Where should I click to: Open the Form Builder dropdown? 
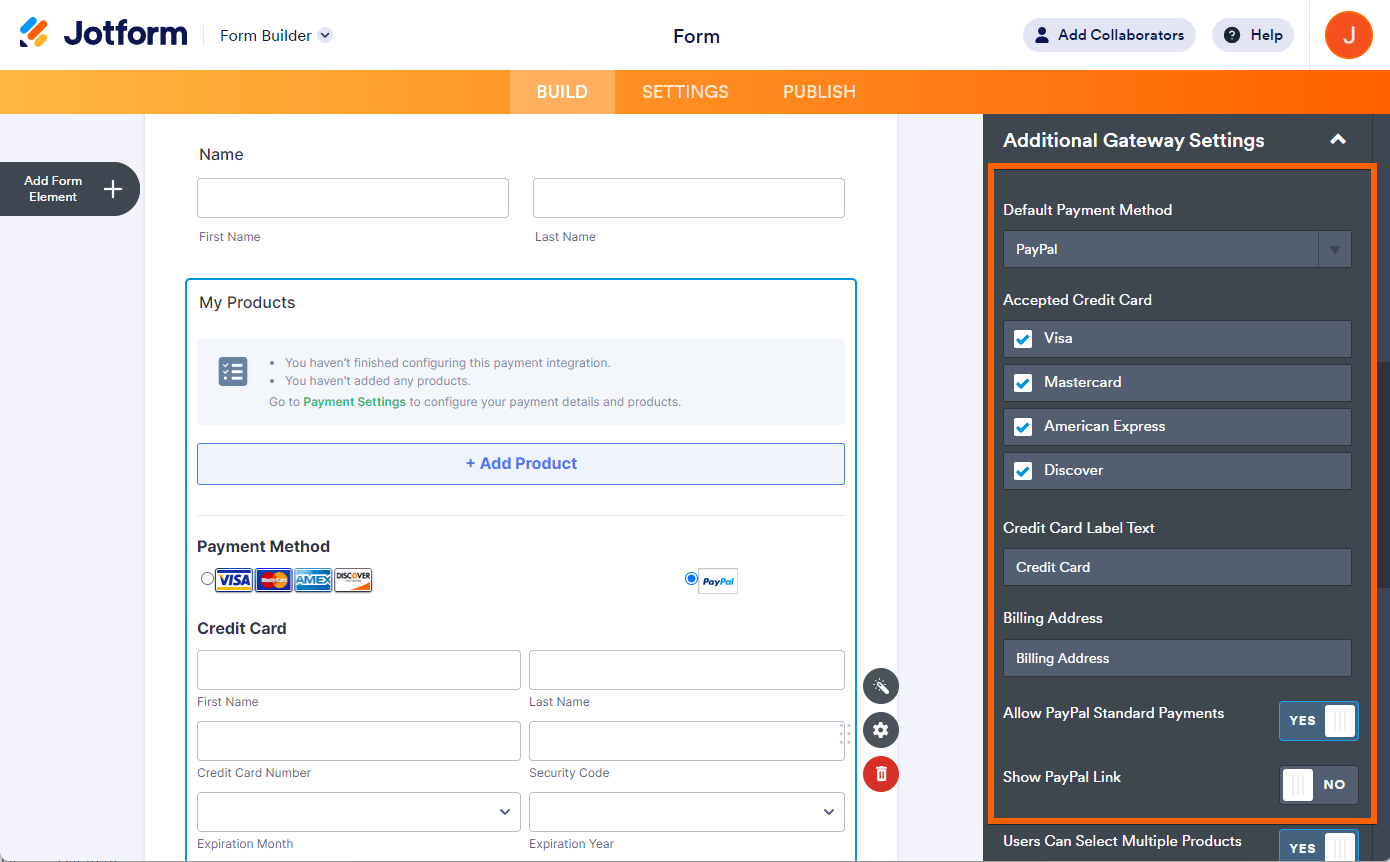[276, 35]
